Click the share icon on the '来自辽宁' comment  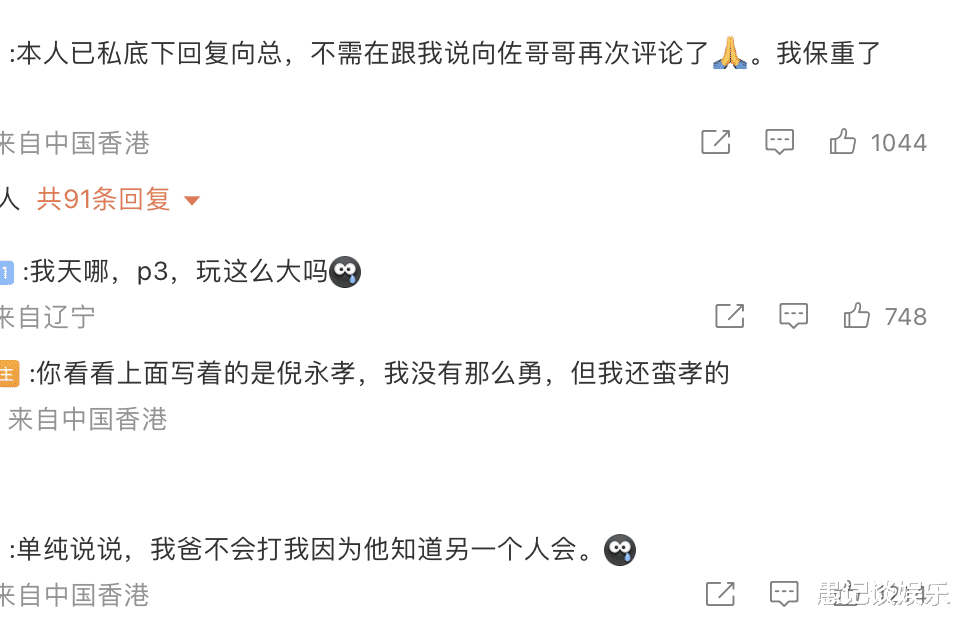[x=729, y=316]
